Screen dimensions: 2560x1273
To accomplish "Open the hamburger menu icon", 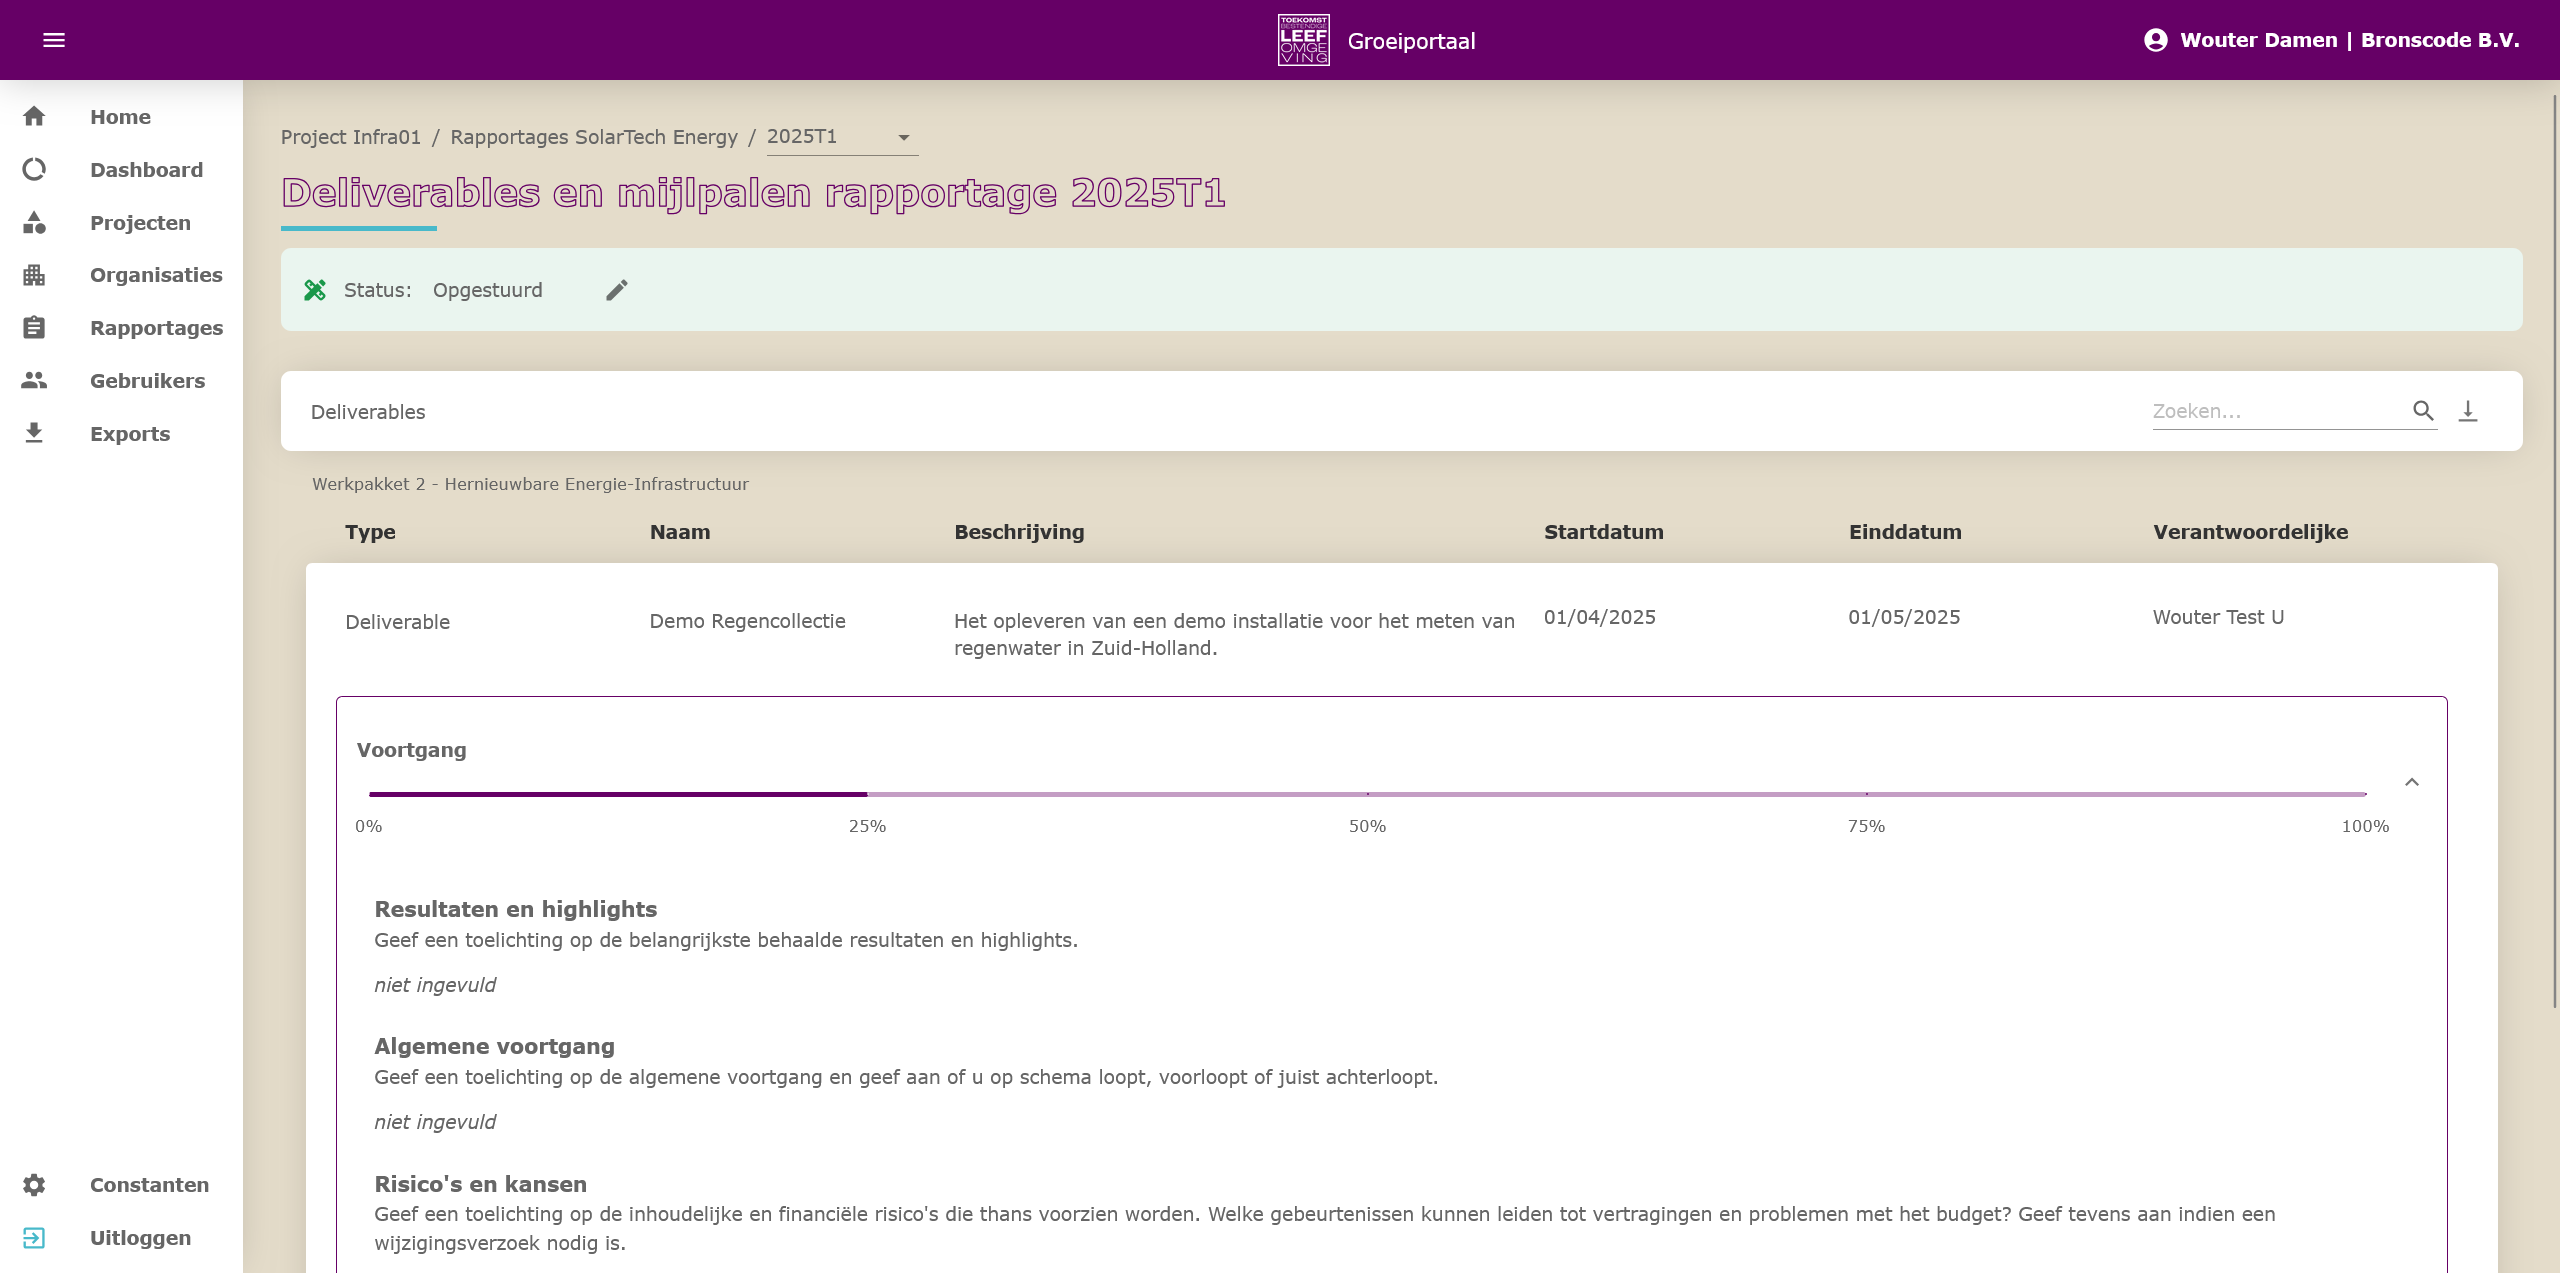I will (x=54, y=40).
